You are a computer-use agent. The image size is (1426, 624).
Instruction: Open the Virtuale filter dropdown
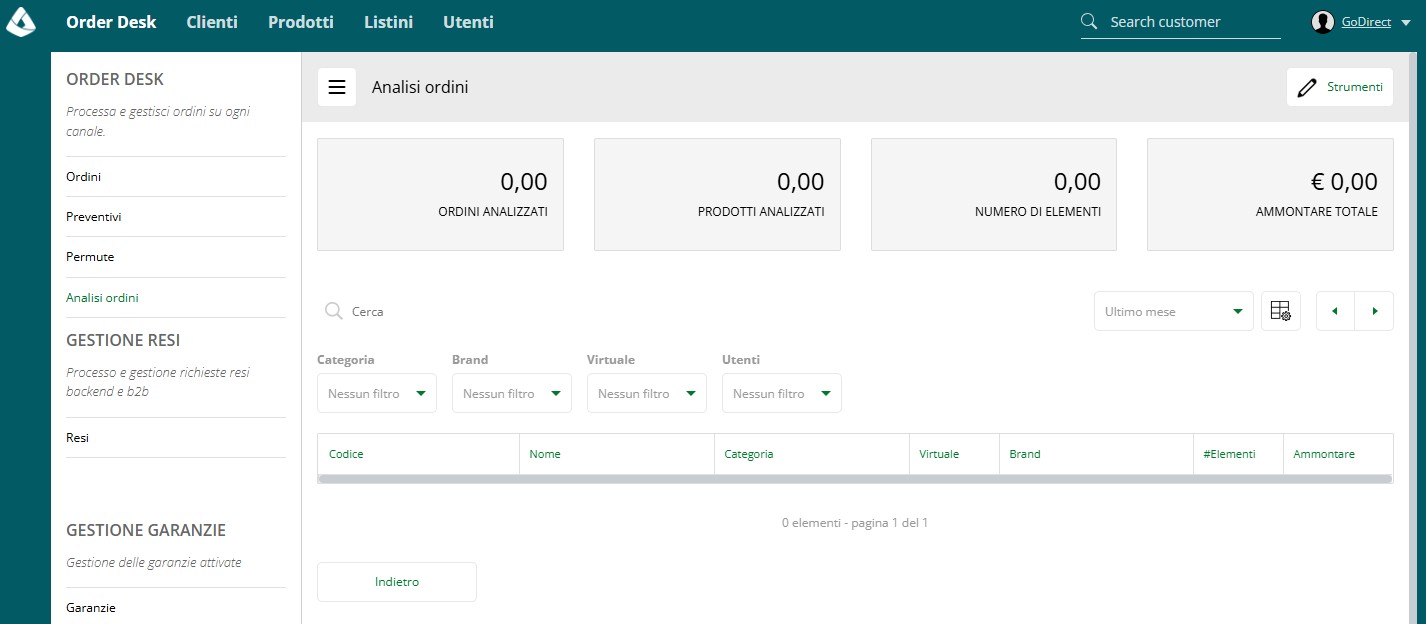tap(647, 393)
